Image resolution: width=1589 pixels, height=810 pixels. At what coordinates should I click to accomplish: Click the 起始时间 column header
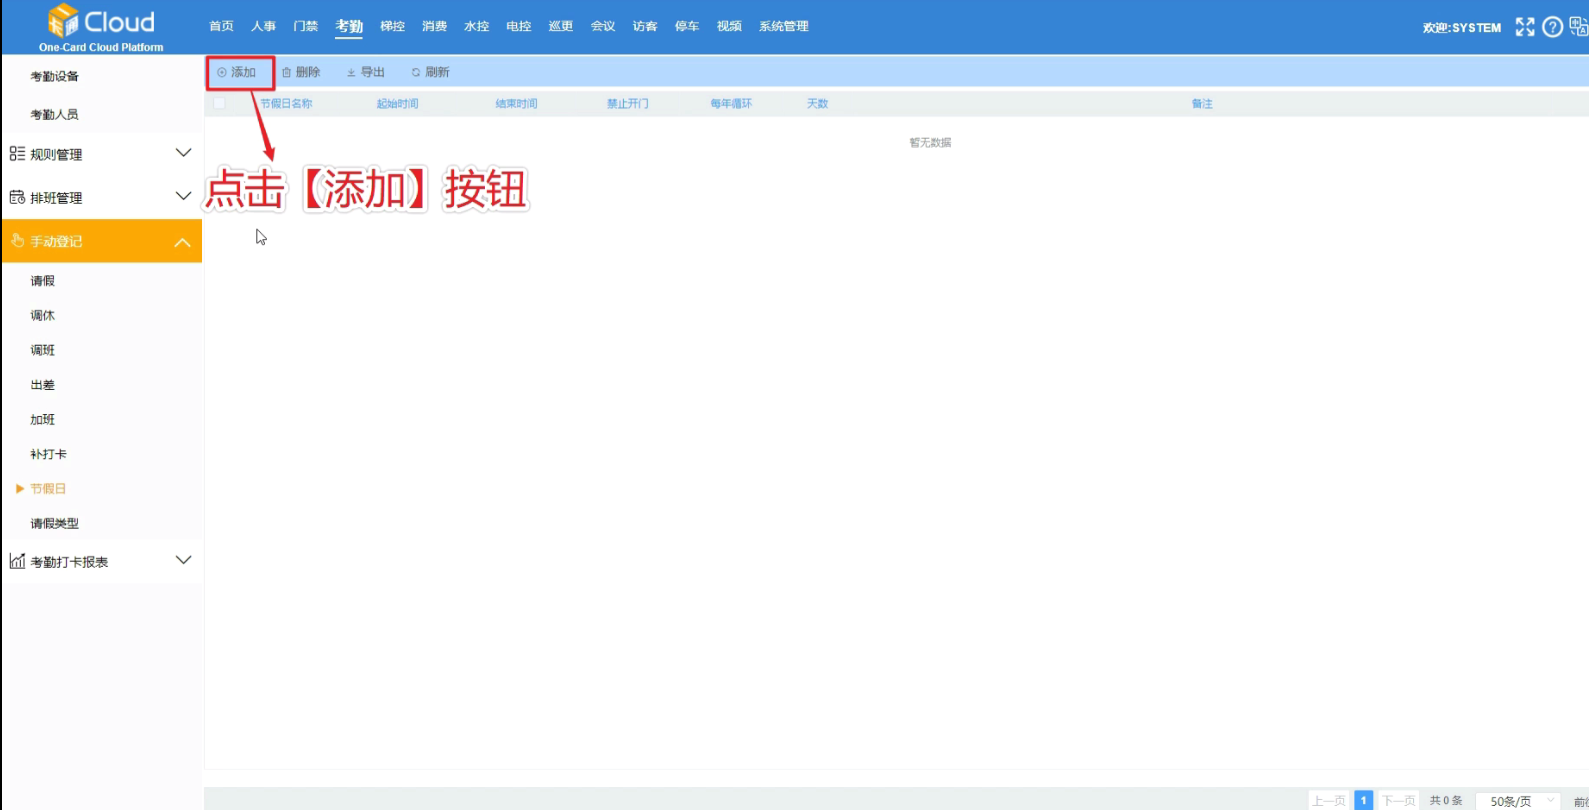[397, 103]
